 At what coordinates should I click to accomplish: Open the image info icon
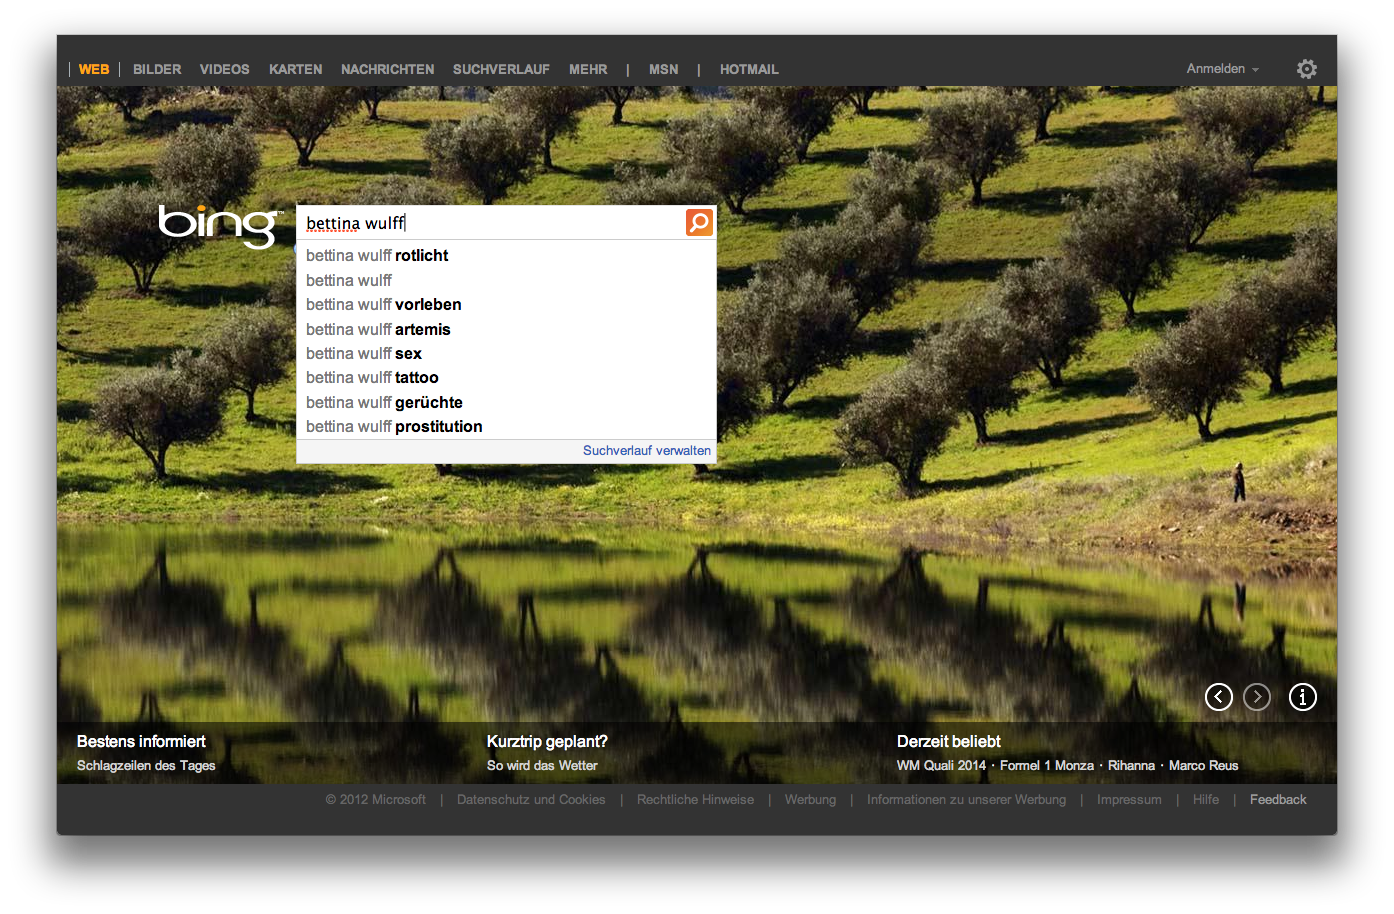click(x=1302, y=697)
